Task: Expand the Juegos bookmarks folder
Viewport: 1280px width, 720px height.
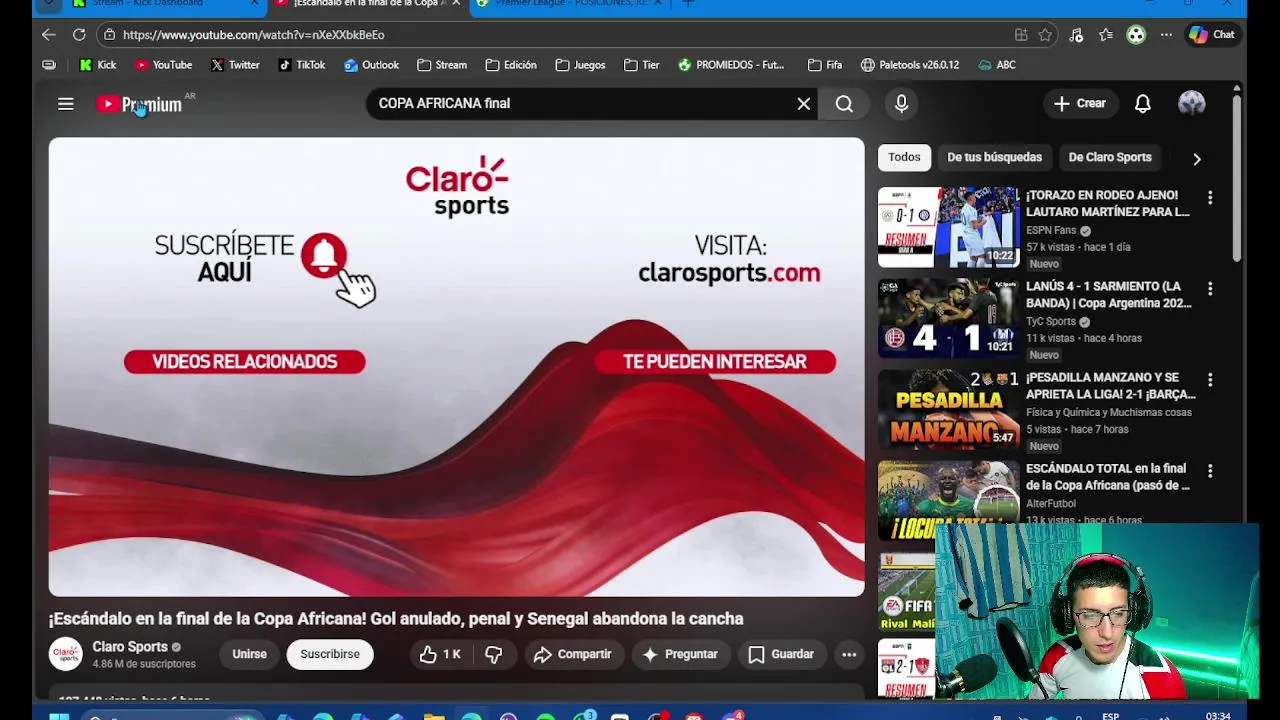Action: tap(580, 65)
